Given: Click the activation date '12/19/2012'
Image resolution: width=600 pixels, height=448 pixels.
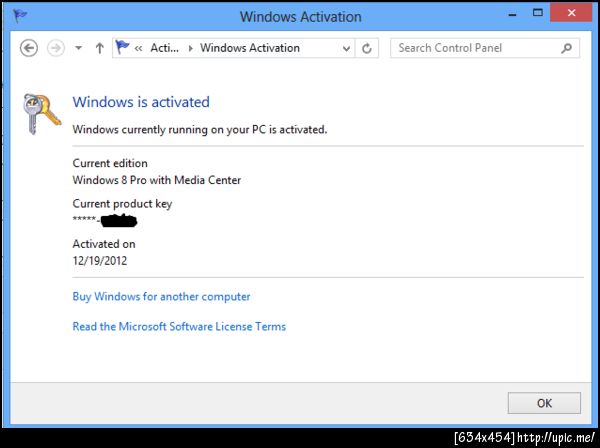Looking at the screenshot, I should (x=100, y=261).
